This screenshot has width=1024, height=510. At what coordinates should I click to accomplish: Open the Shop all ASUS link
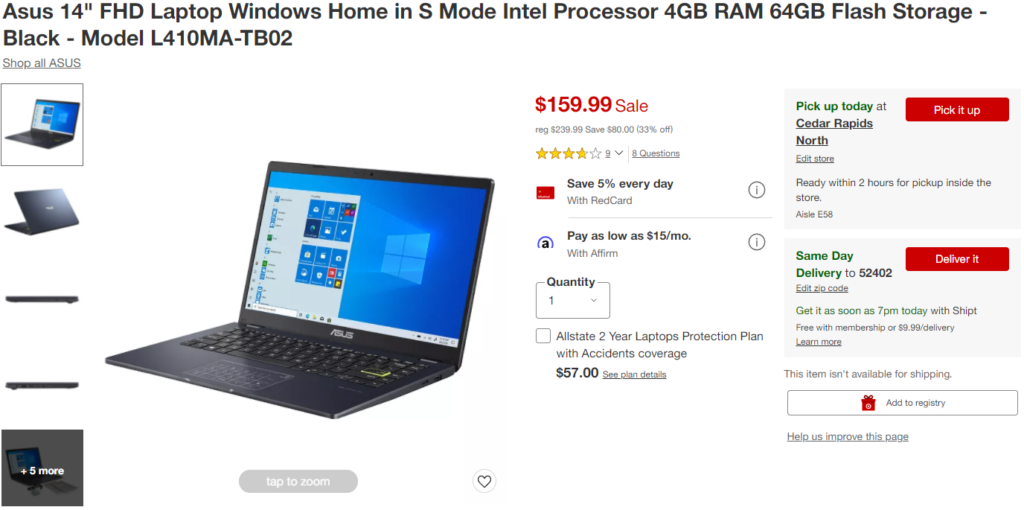42,63
